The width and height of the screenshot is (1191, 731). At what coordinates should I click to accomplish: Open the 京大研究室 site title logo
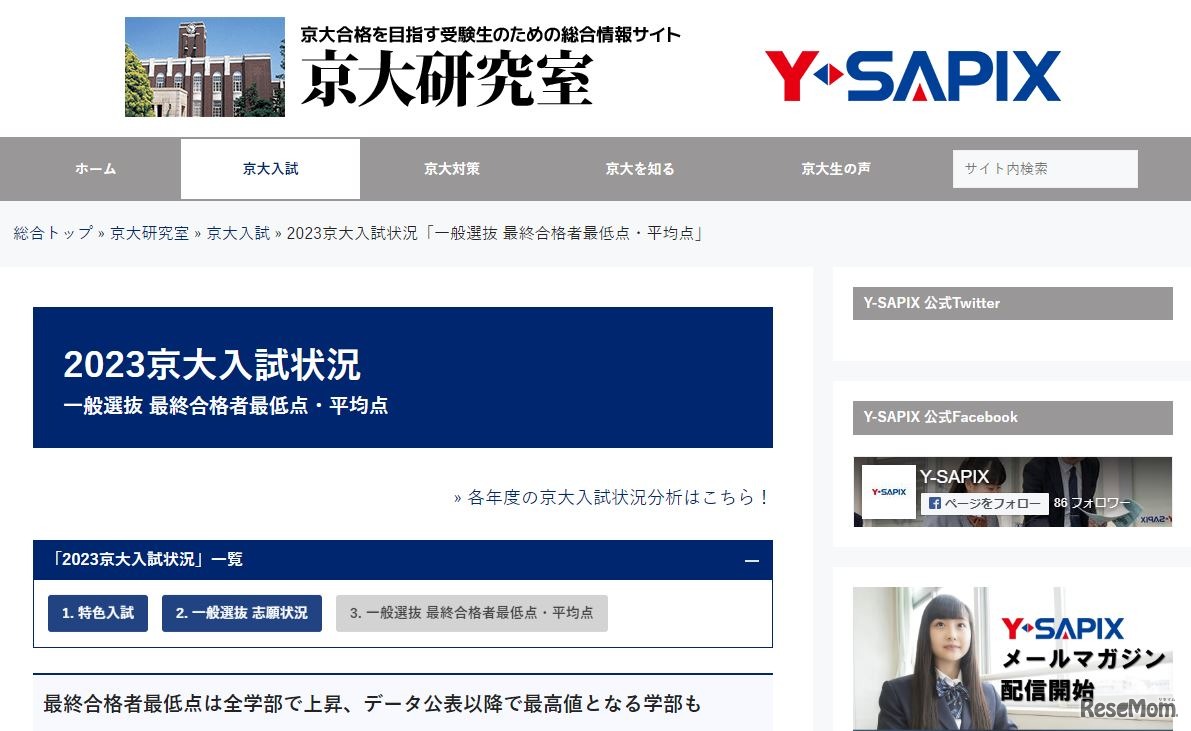click(x=447, y=79)
